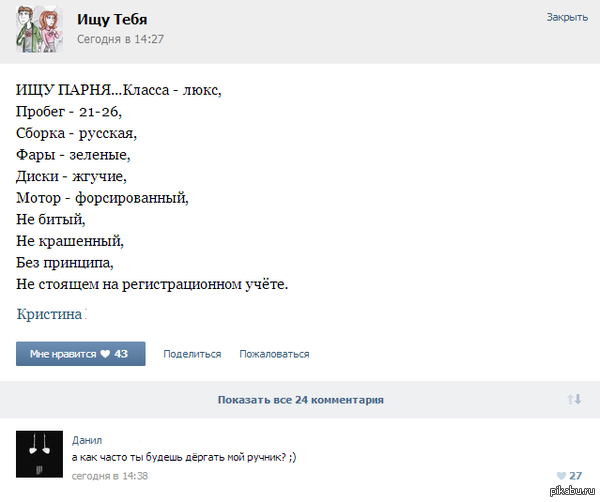Click comment timestamp сегодня в 14:38
This screenshot has height=502, width=600.
coord(110,476)
